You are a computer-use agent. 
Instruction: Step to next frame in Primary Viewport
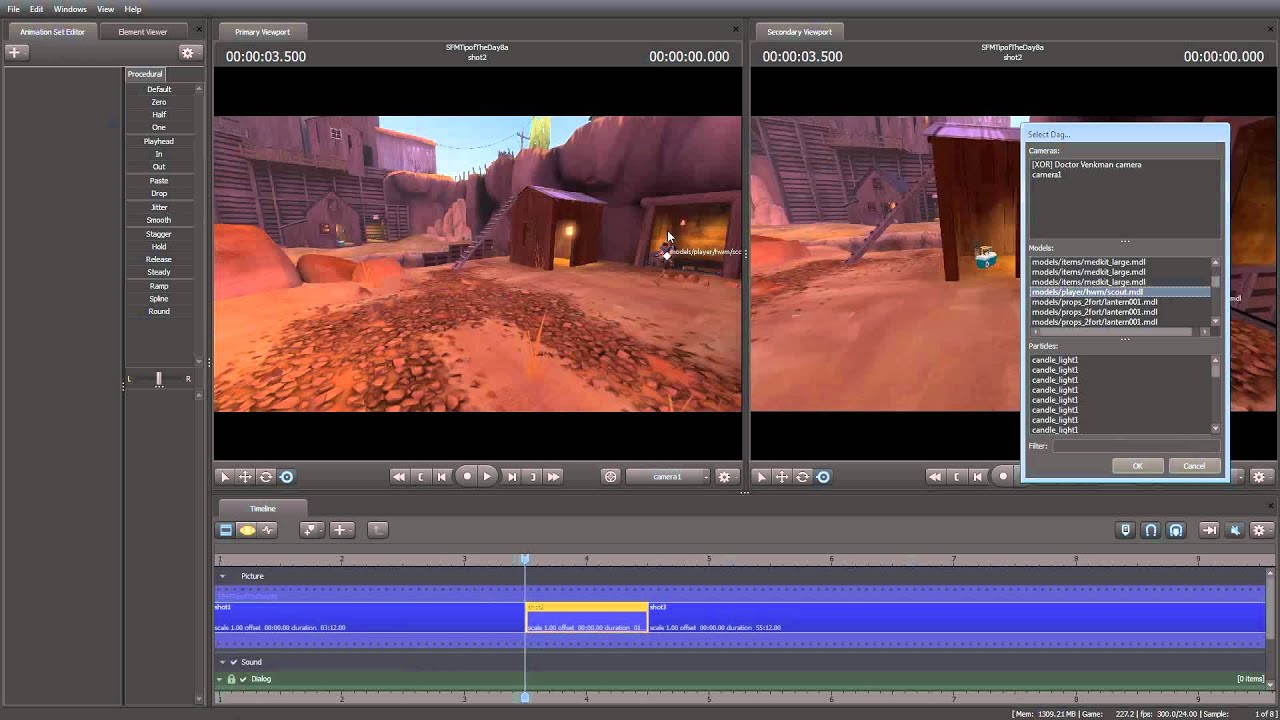coord(512,477)
